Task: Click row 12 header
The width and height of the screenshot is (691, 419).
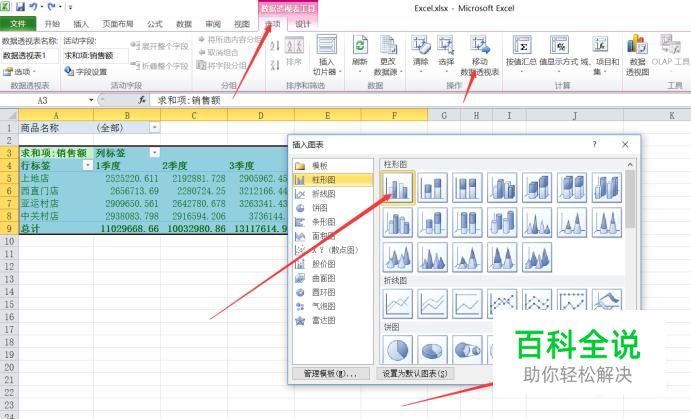Action: [9, 267]
